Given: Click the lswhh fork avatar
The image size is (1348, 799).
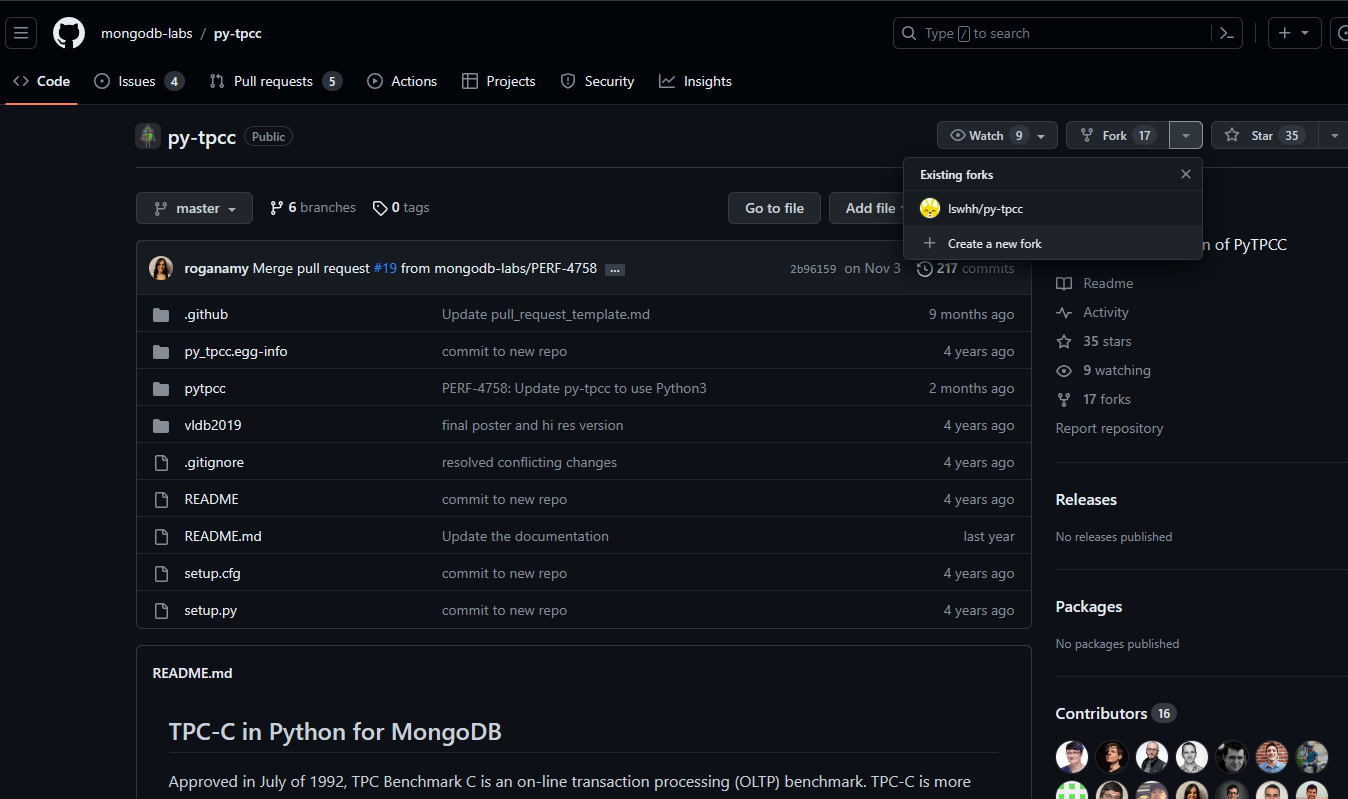Looking at the screenshot, I should click(x=930, y=208).
